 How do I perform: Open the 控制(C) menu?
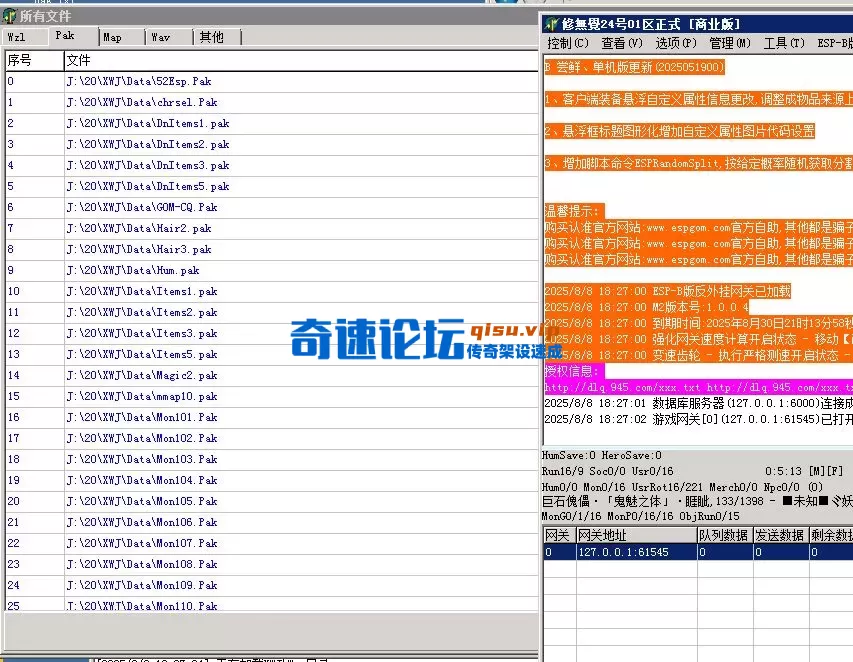[x=566, y=42]
